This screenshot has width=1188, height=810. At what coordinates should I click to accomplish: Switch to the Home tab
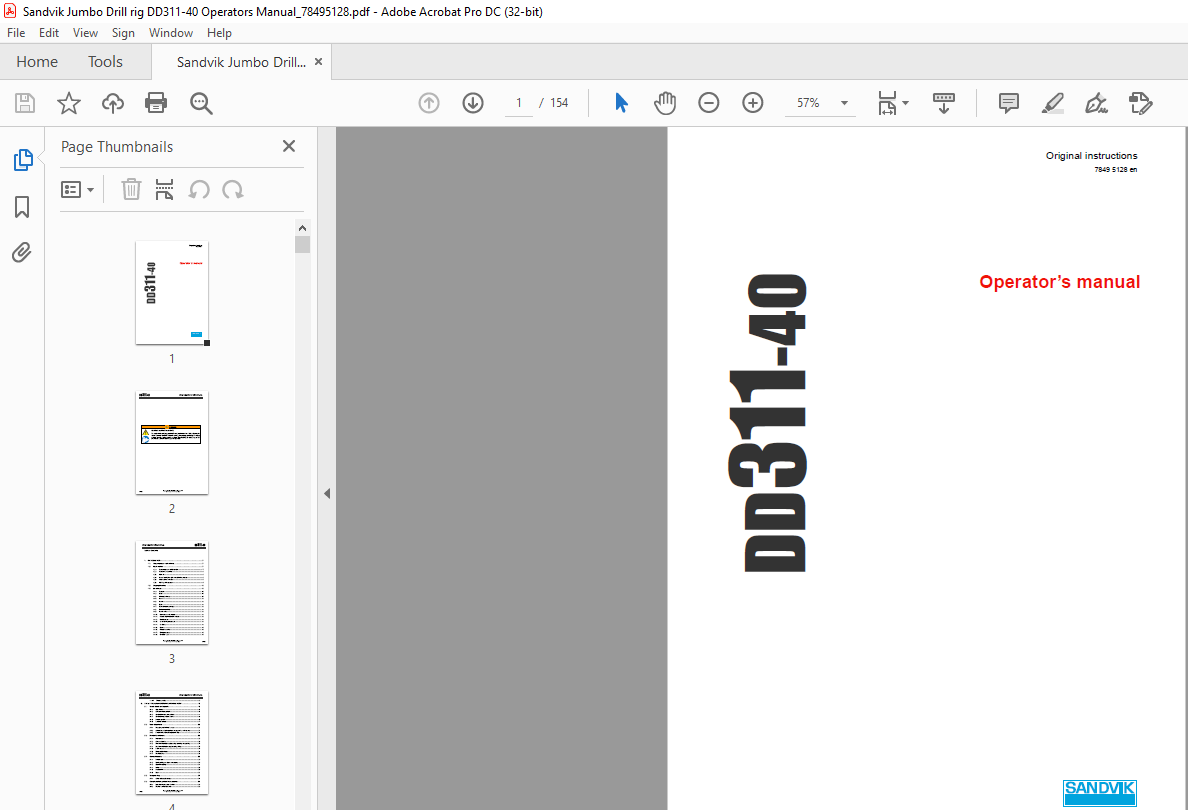37,61
